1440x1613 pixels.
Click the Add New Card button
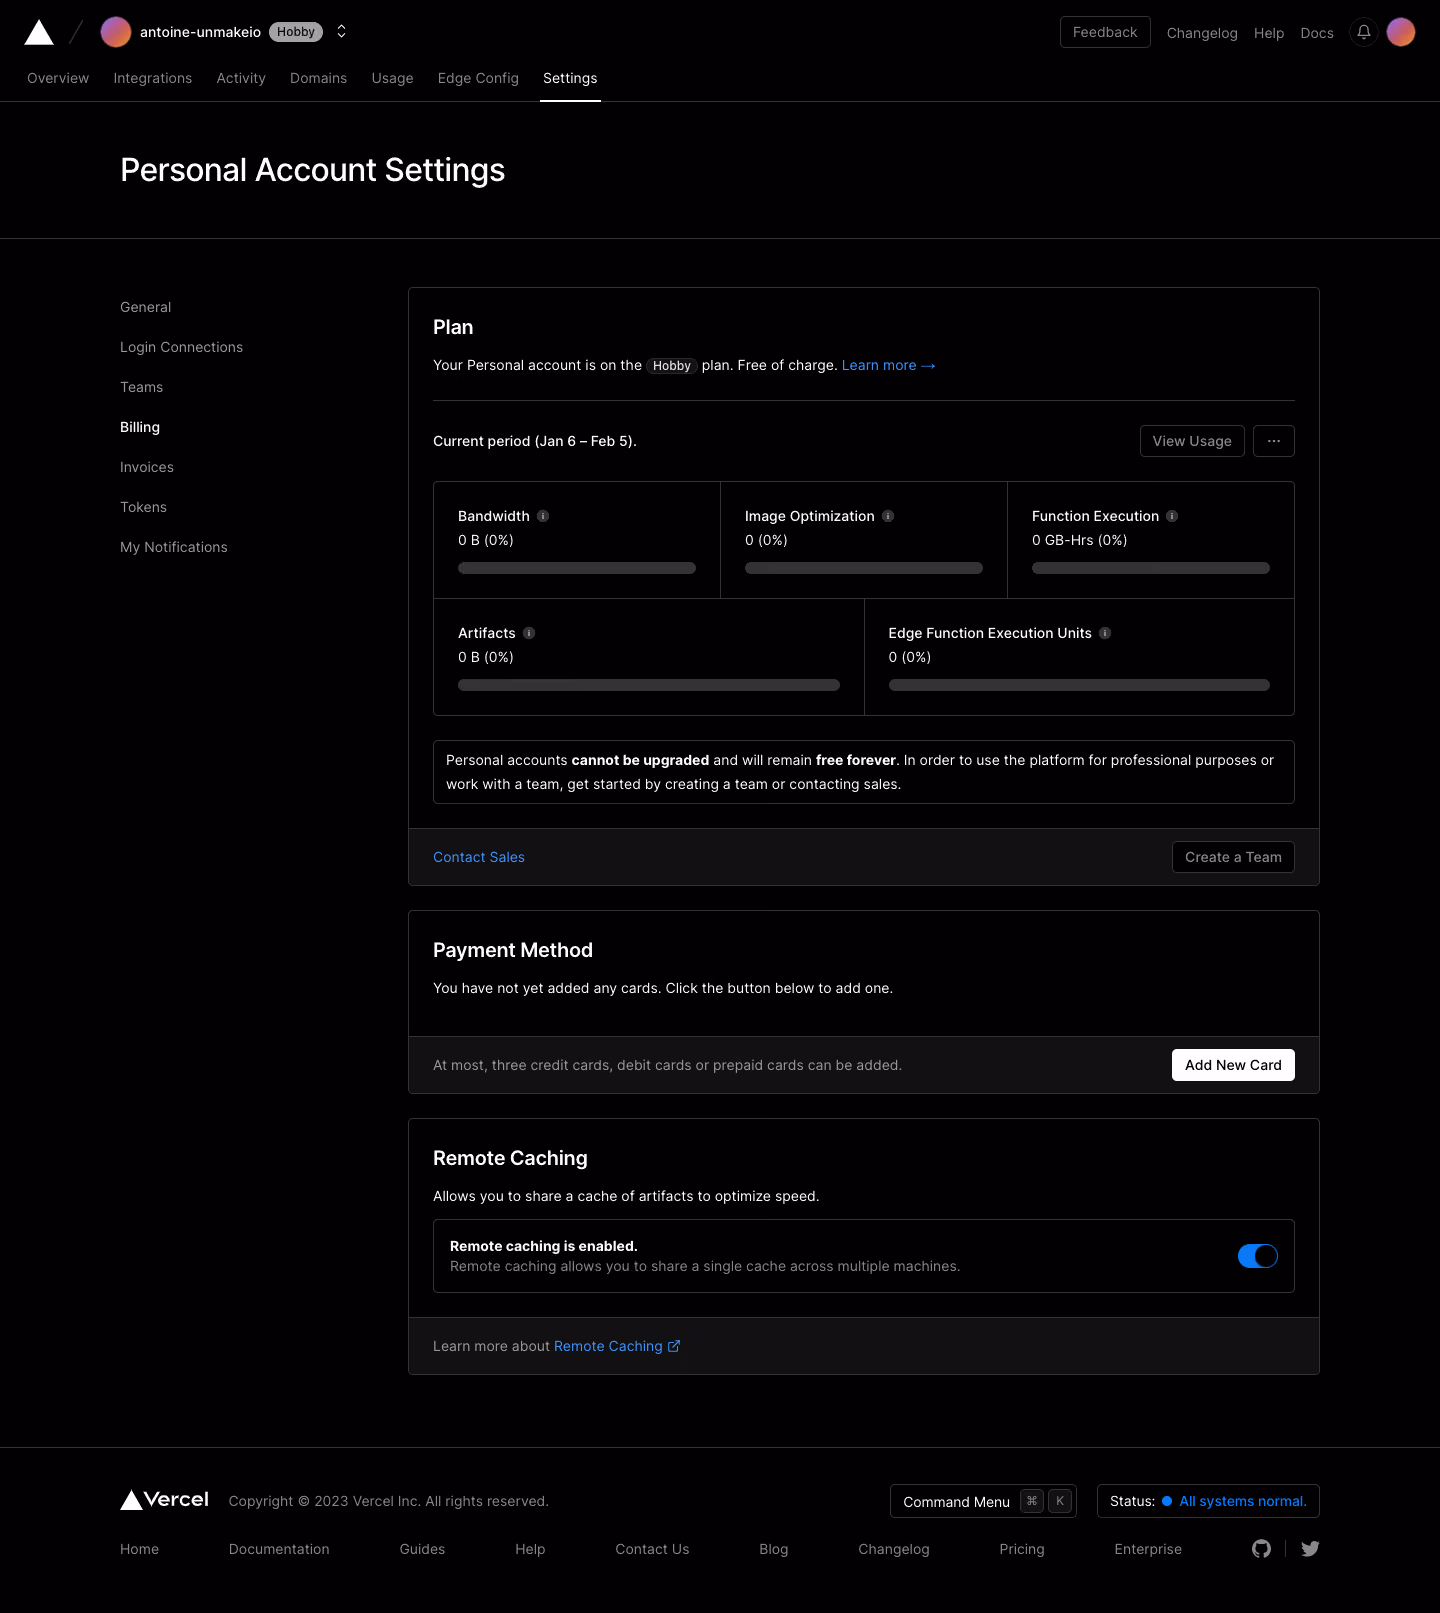tap(1233, 1065)
